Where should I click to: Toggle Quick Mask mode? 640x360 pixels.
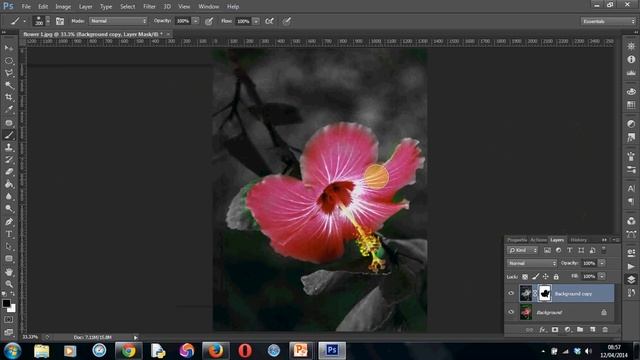click(x=9, y=320)
